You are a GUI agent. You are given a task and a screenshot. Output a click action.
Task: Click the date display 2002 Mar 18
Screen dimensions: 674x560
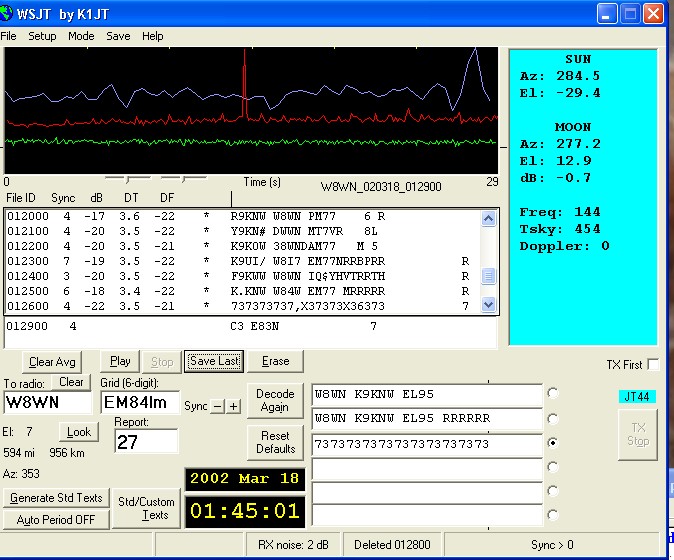(245, 479)
